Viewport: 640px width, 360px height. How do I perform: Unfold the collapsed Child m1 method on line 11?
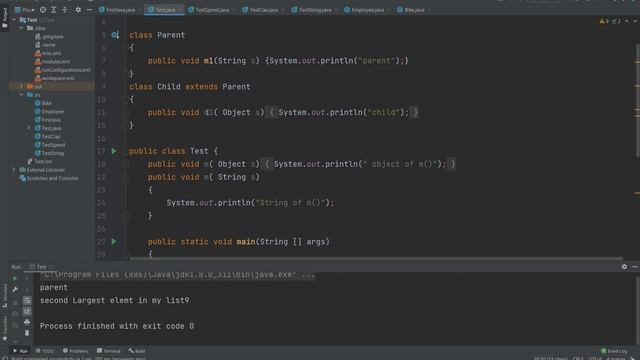[126, 113]
